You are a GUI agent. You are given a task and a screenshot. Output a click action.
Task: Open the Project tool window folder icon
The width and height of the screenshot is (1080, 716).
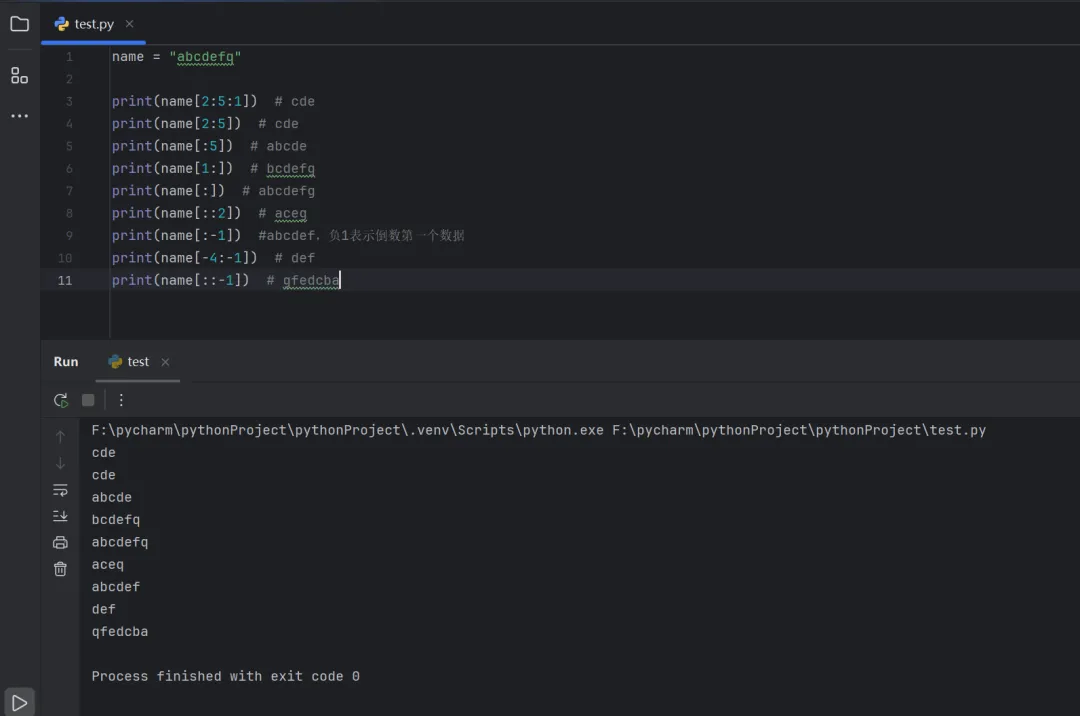coord(19,23)
